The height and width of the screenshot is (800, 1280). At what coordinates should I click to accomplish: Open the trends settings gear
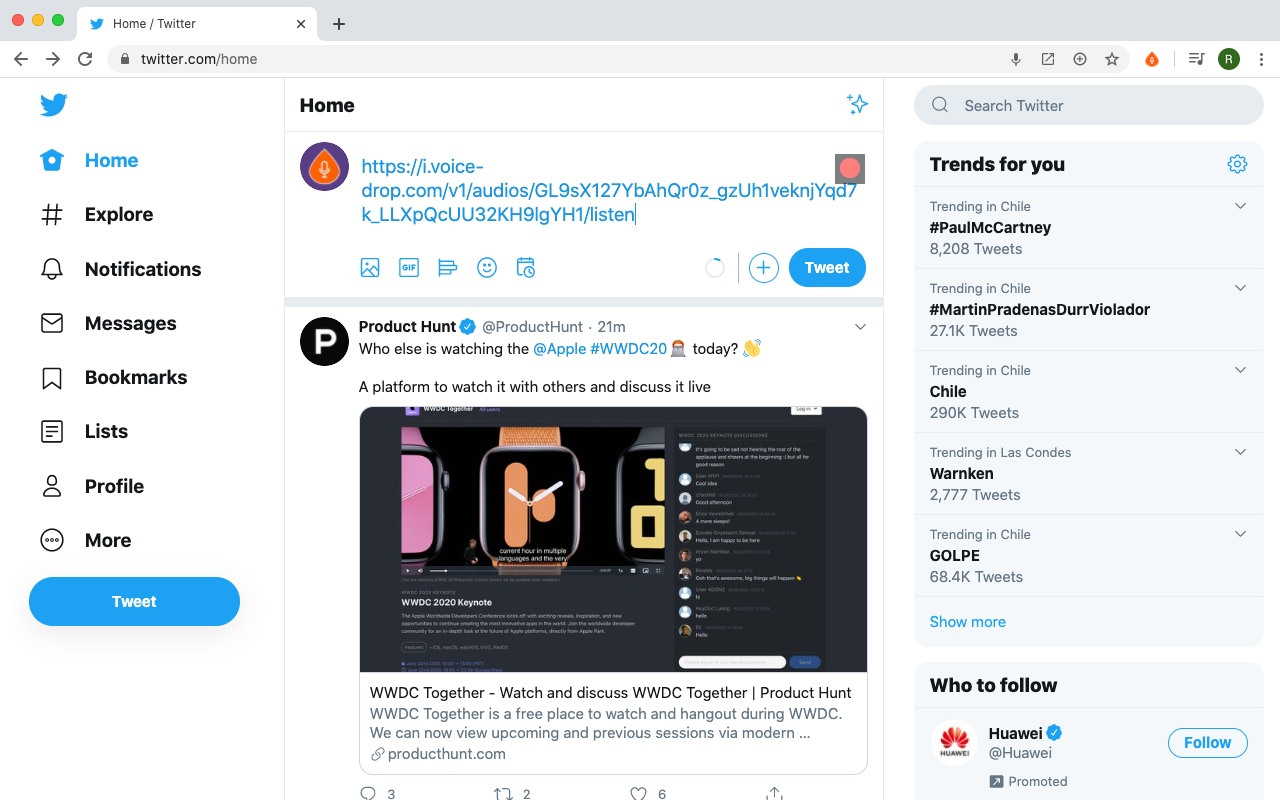click(x=1237, y=164)
